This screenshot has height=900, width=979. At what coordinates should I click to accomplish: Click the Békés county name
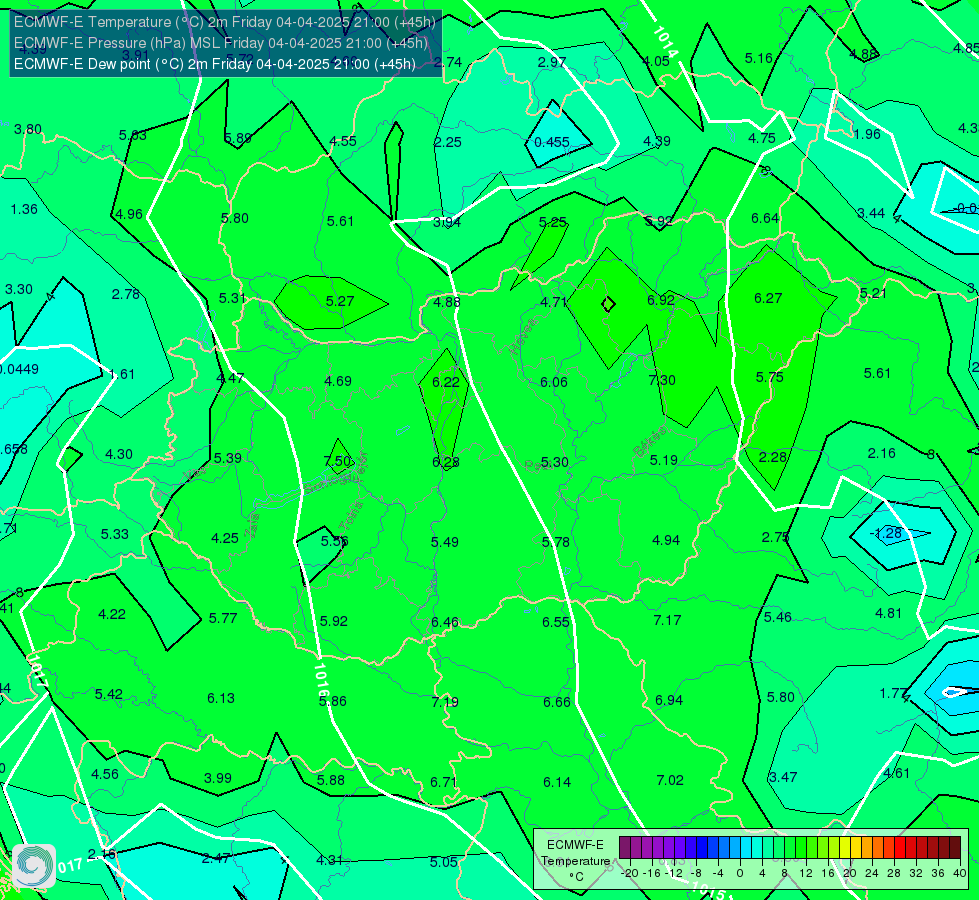[651, 443]
